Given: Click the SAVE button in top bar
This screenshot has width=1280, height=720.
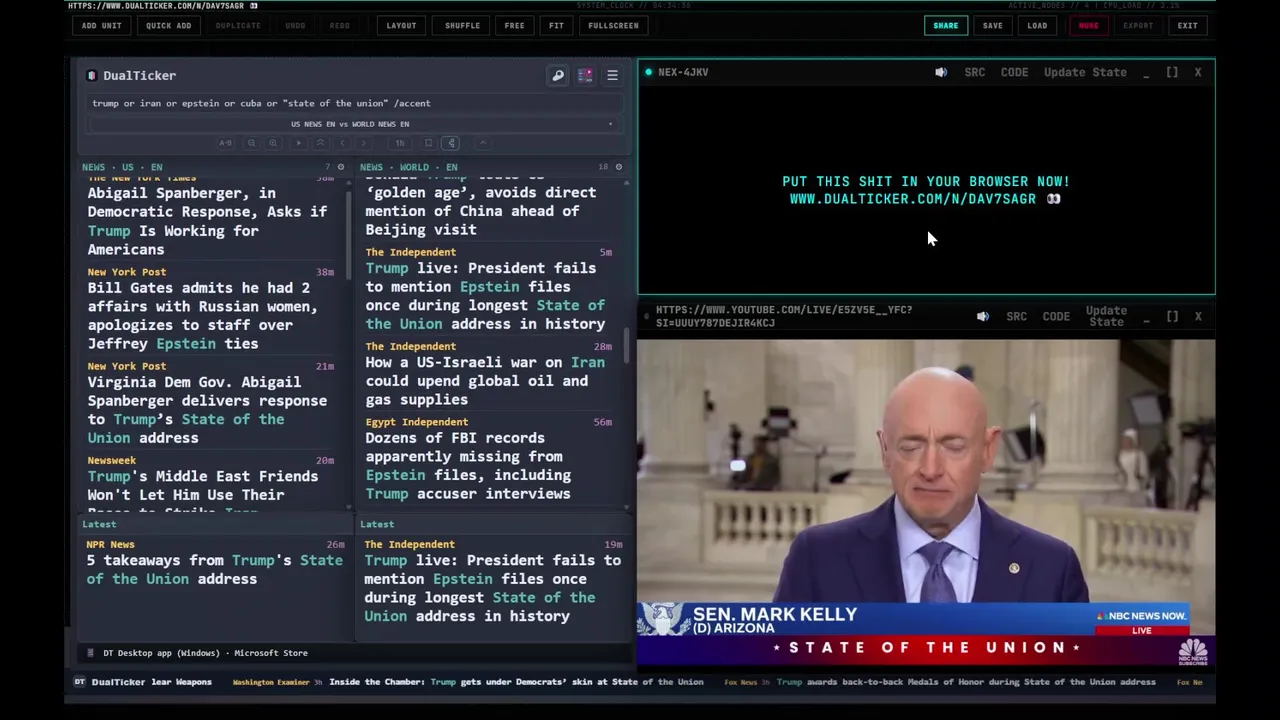Looking at the screenshot, I should [992, 25].
